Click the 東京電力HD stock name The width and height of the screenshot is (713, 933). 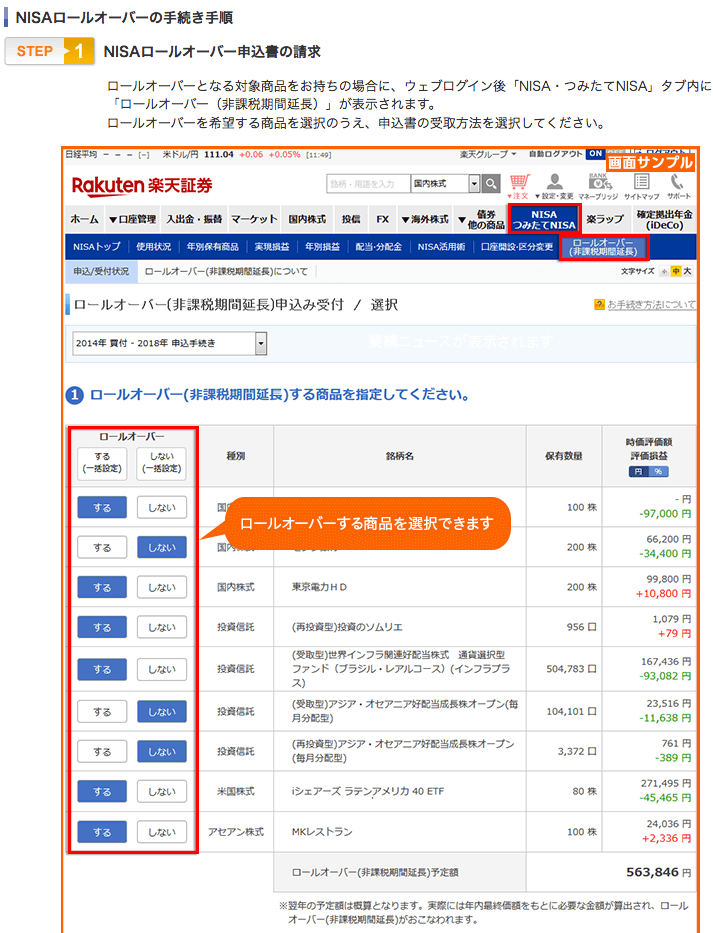(x=319, y=587)
